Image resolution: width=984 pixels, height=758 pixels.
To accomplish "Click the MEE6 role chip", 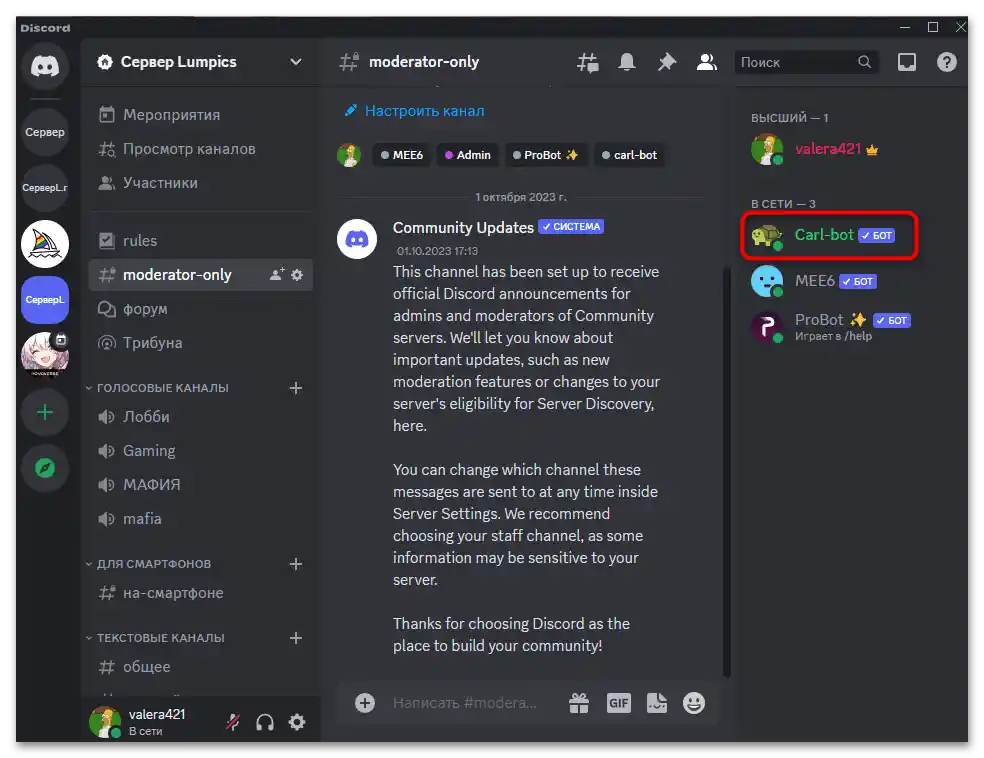I will [402, 155].
